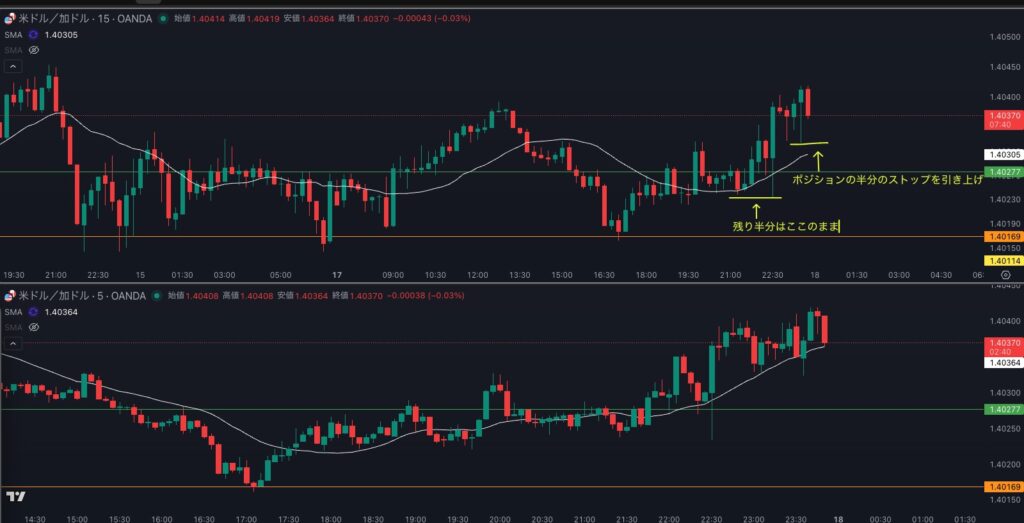Screen dimensions: 1024x523
Task: Click the orange 1.40169 price label in top chart
Action: point(1004,237)
